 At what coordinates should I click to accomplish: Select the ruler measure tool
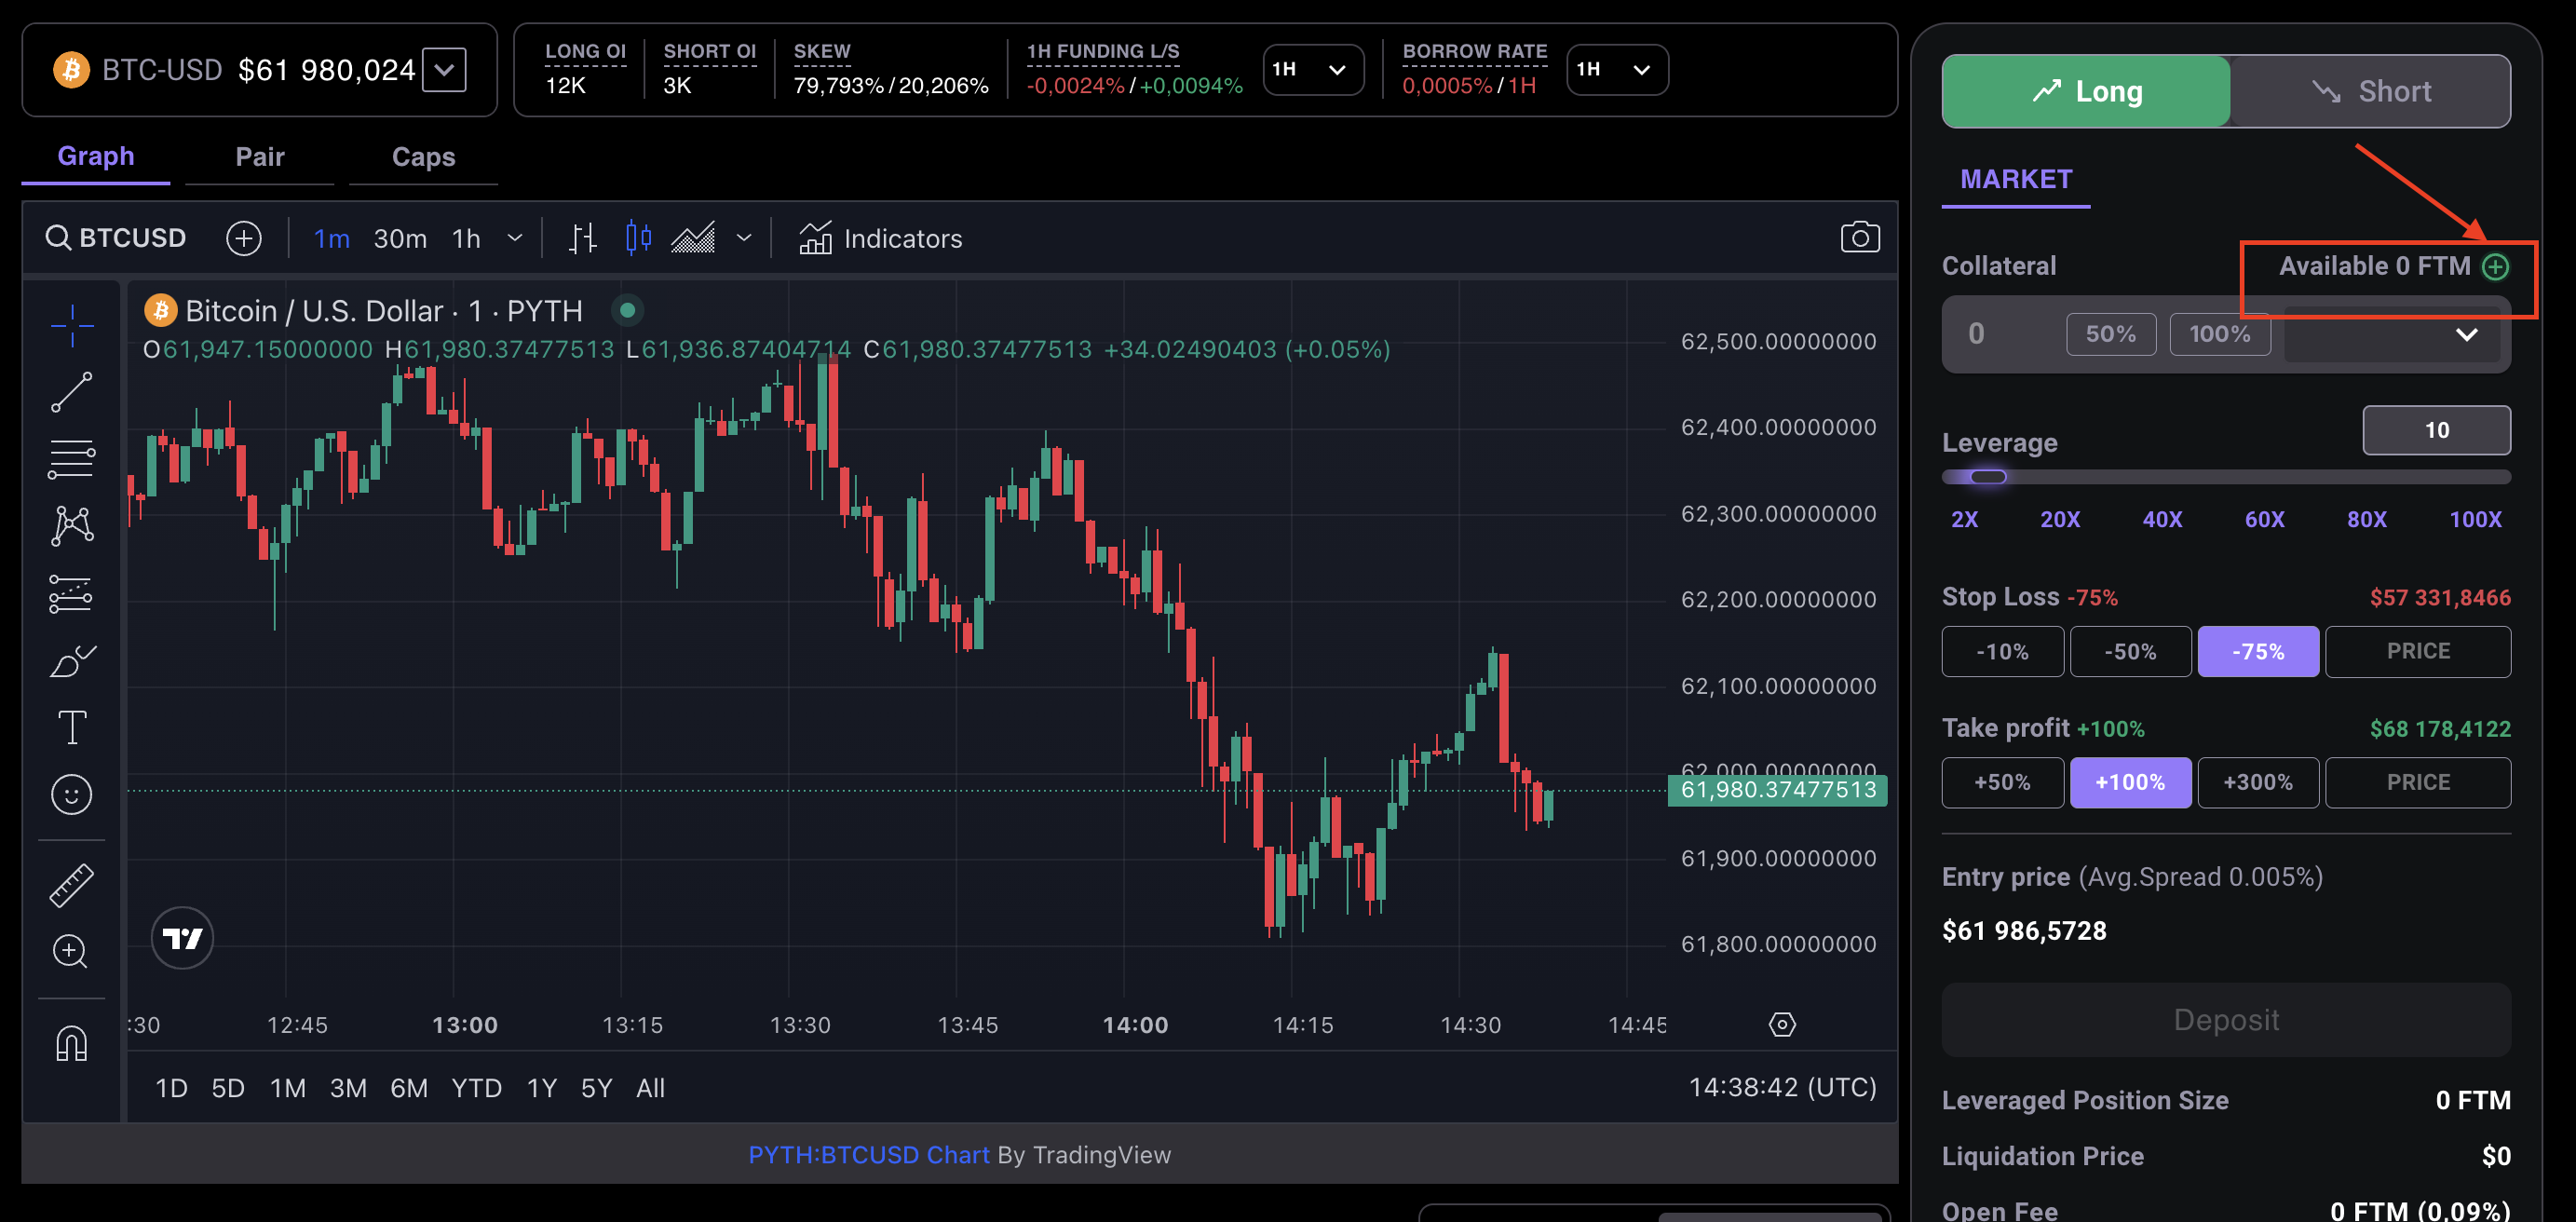(72, 886)
